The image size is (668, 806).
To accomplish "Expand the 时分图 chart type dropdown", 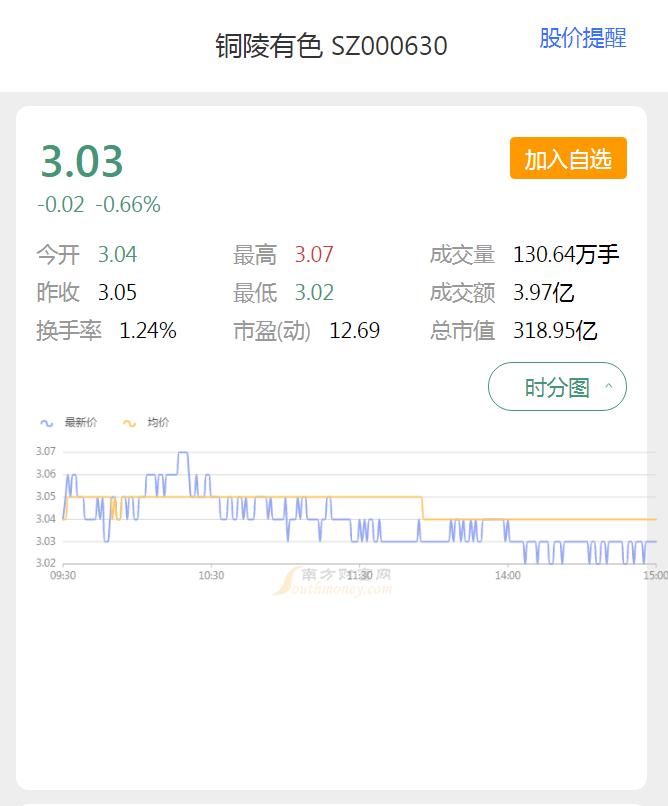I will point(557,387).
